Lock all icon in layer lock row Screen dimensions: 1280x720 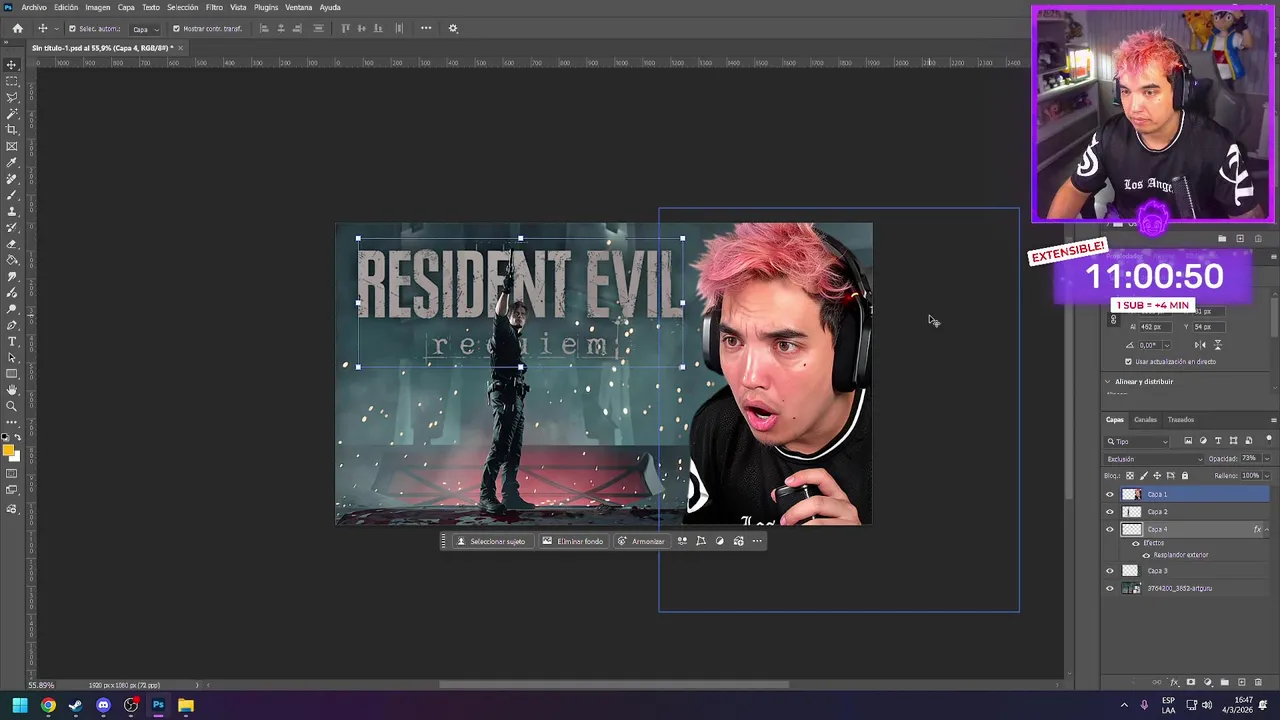click(x=1185, y=476)
